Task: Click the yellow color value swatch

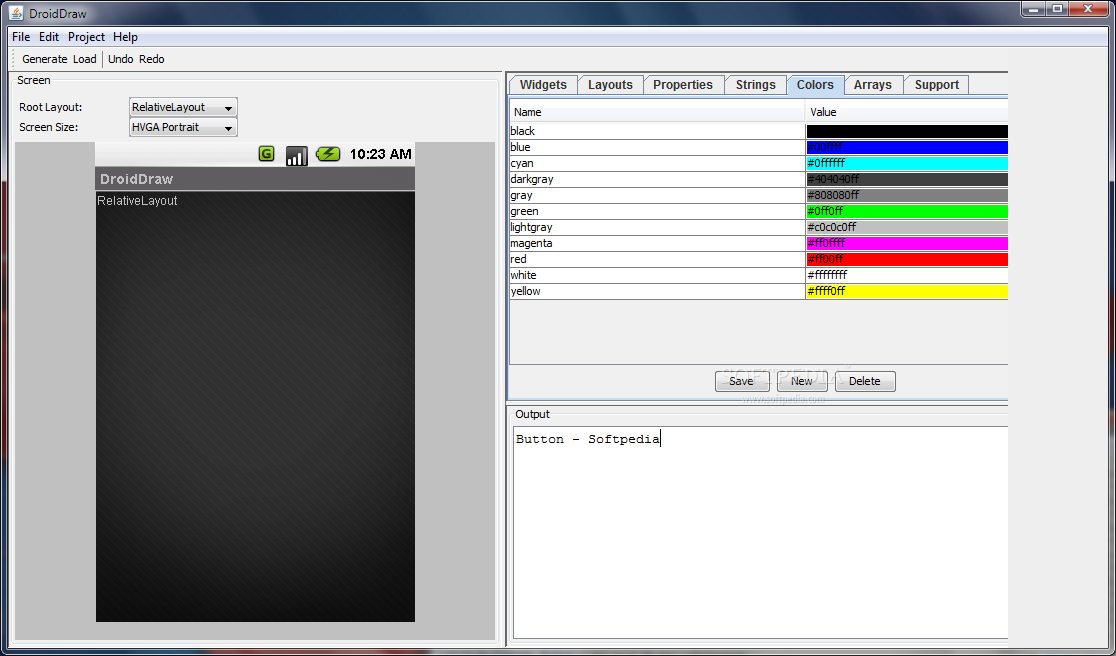Action: coord(907,291)
